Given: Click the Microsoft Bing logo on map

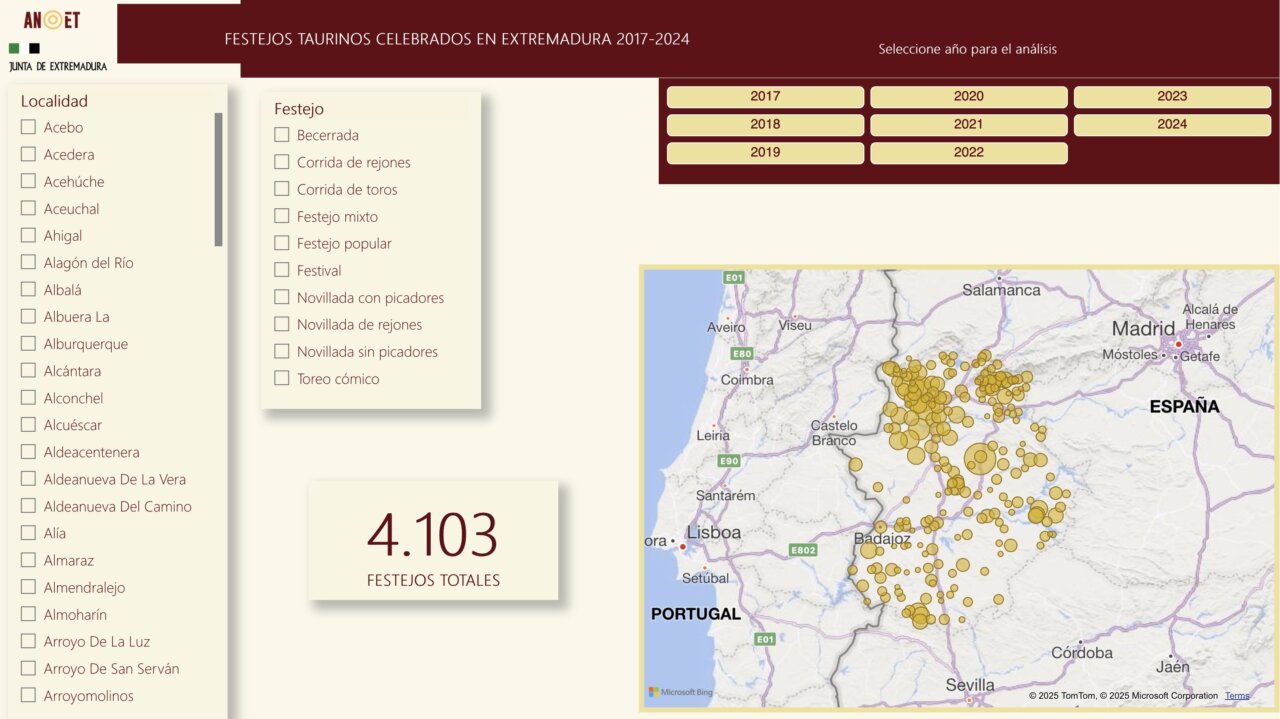Looking at the screenshot, I should coord(680,692).
